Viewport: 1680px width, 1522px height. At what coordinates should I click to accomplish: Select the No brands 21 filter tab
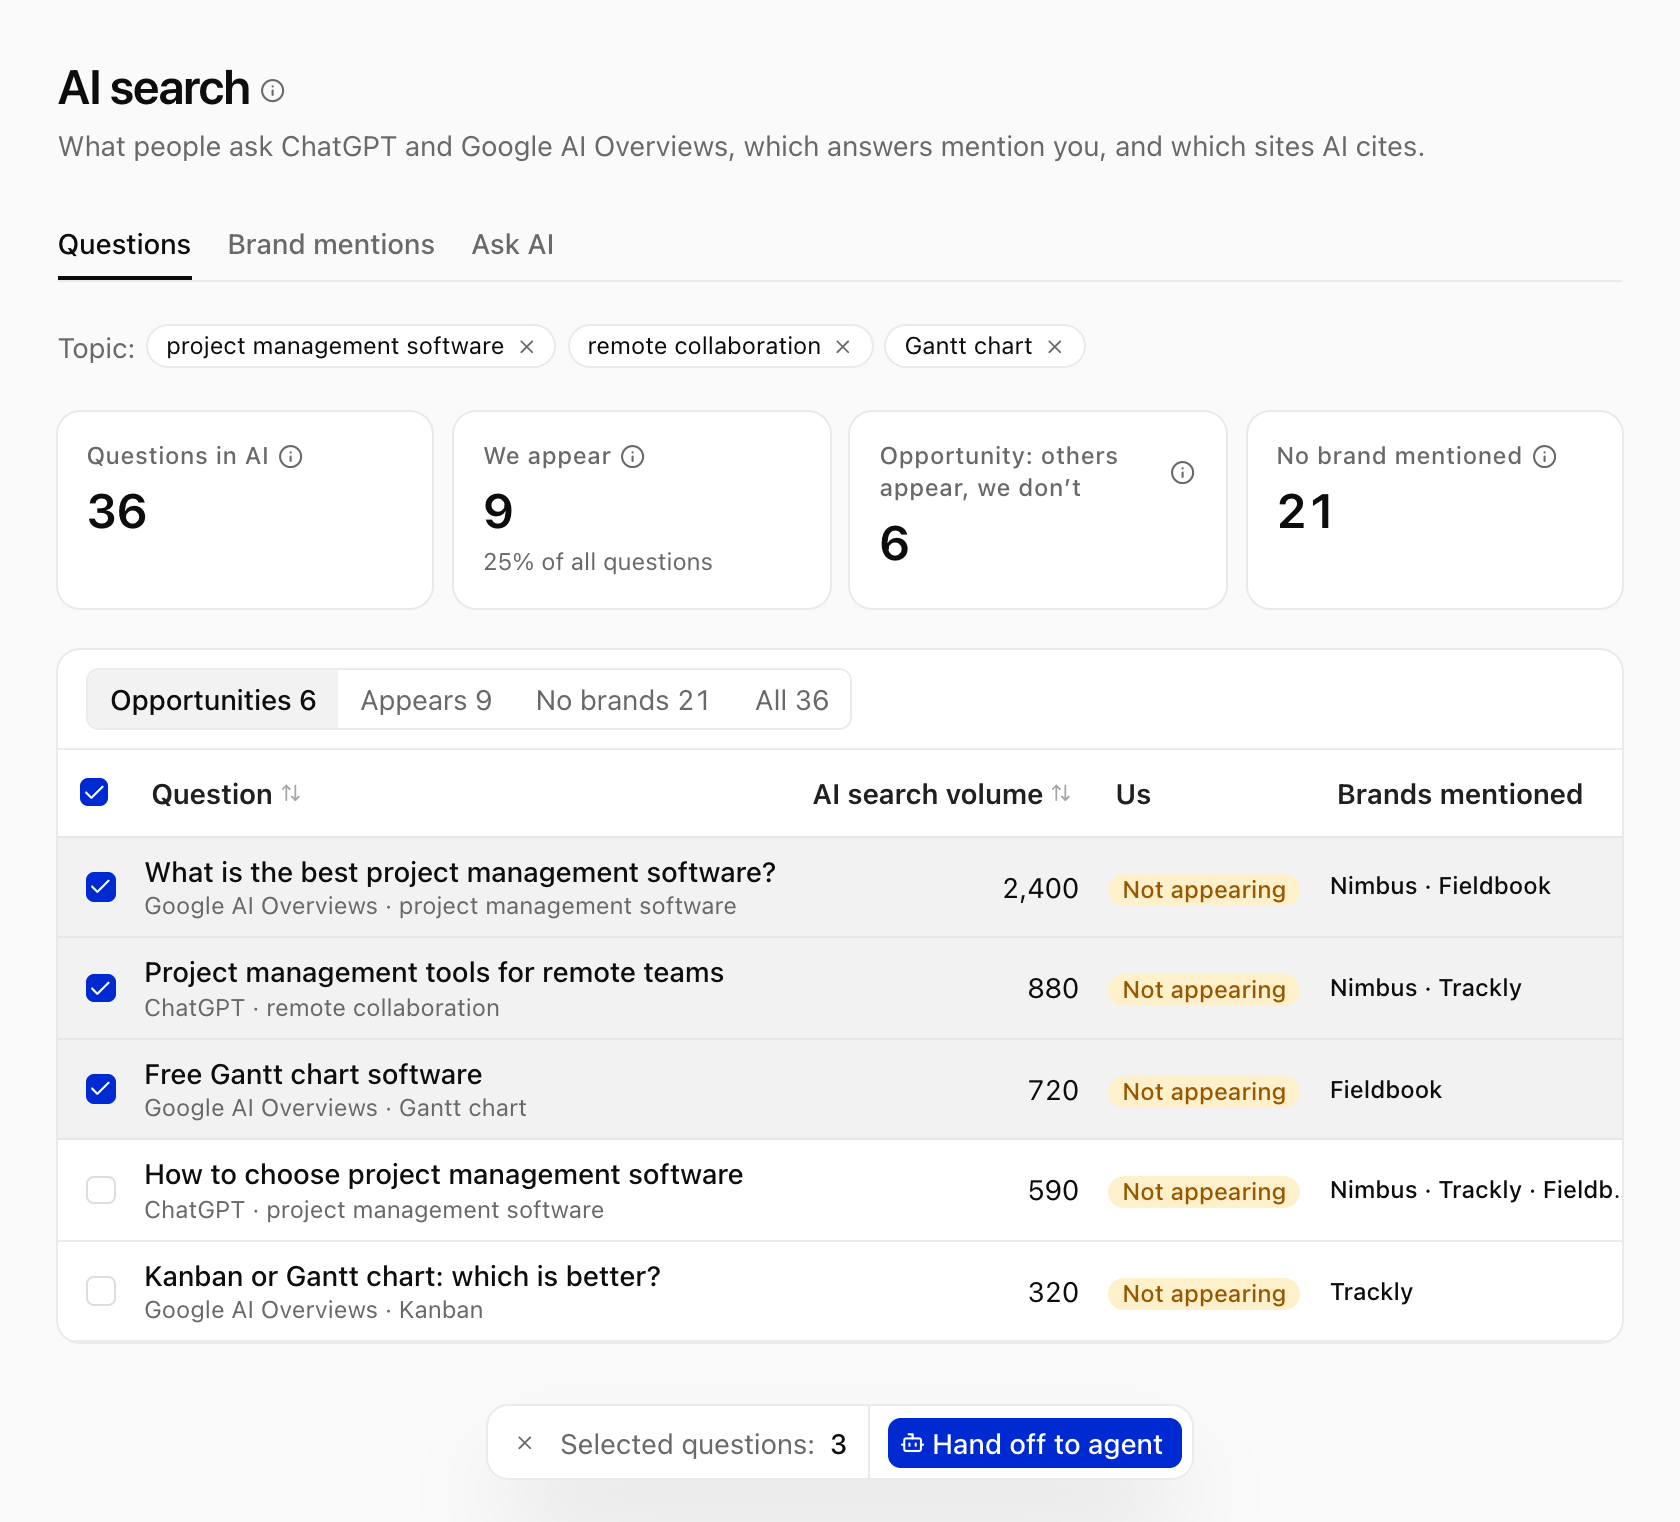tap(623, 700)
